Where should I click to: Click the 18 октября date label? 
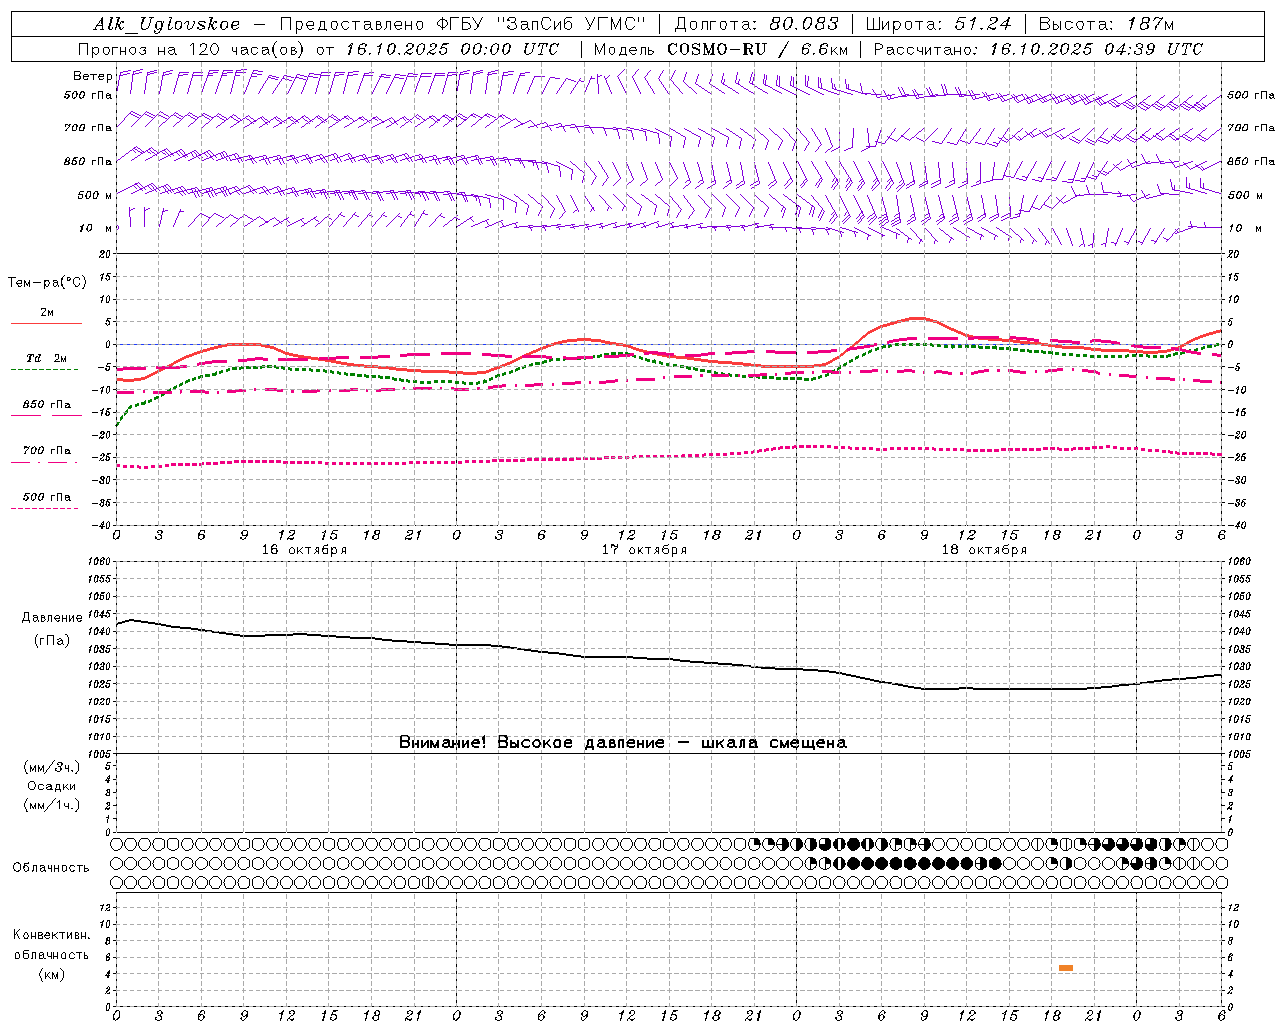(984, 550)
